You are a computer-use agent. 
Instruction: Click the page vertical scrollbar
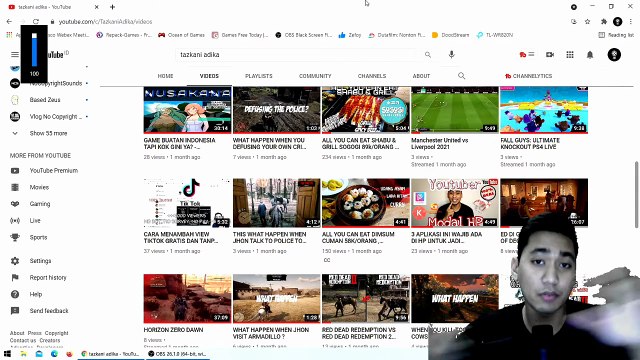pos(636,194)
